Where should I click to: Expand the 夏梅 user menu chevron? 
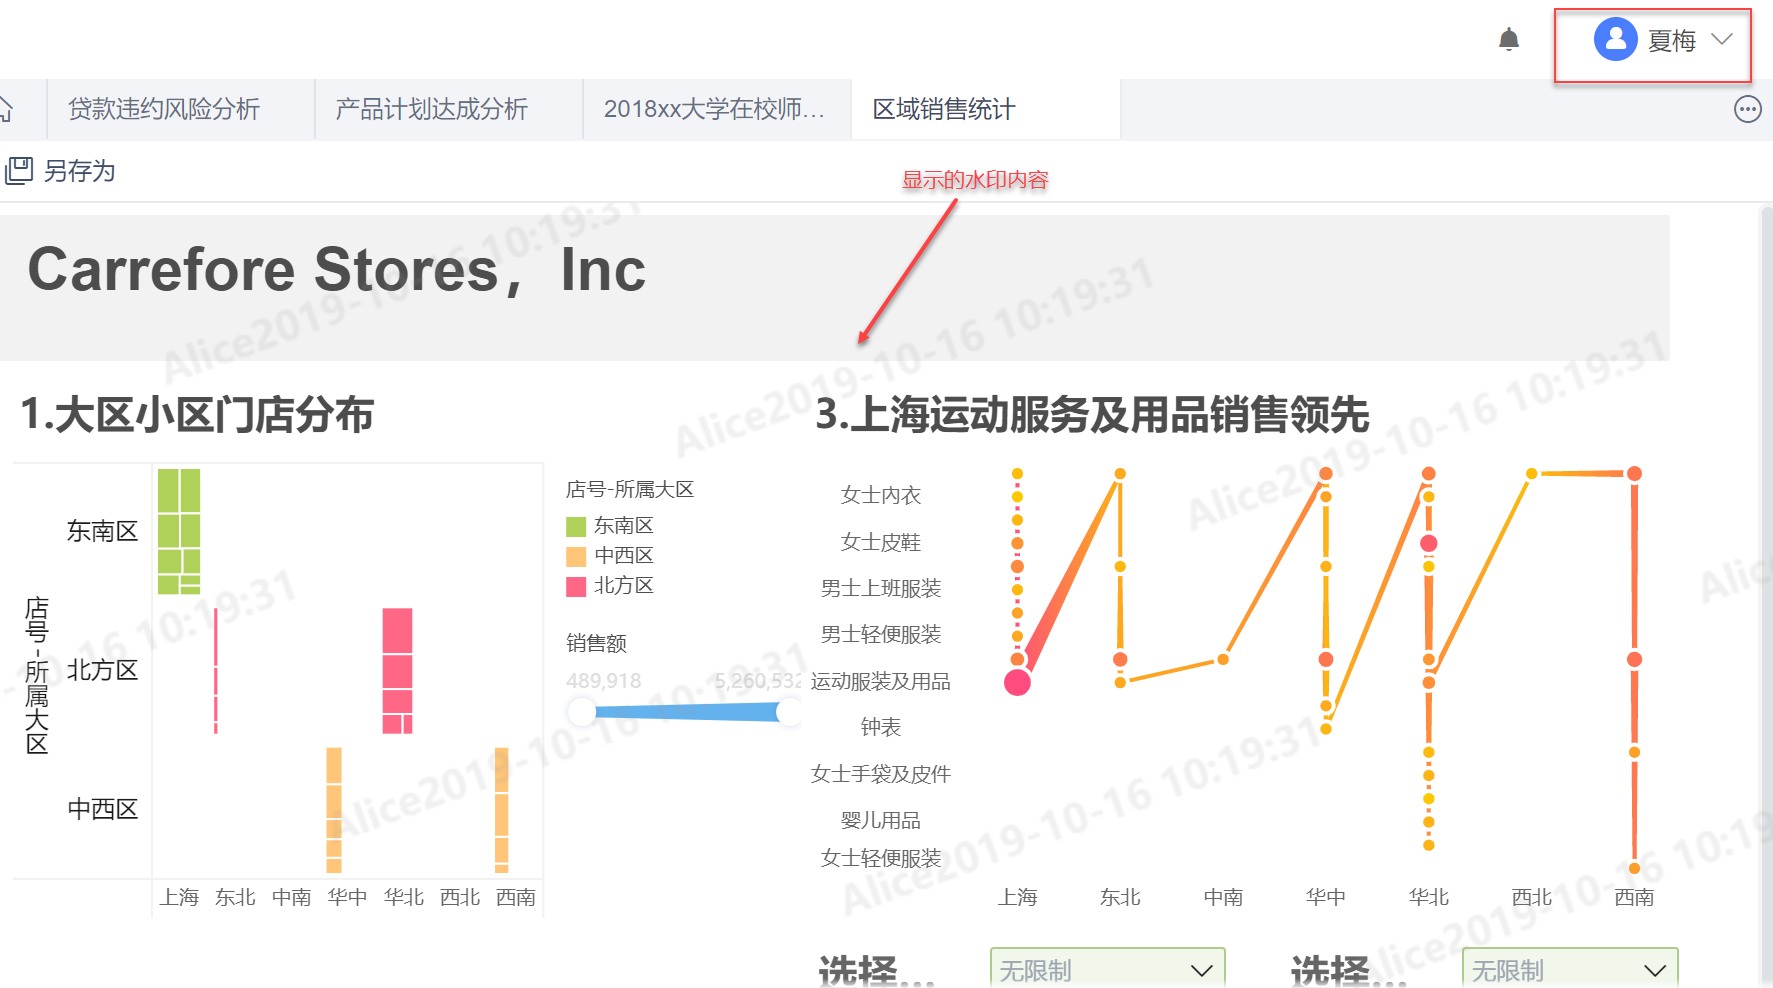click(x=1721, y=40)
